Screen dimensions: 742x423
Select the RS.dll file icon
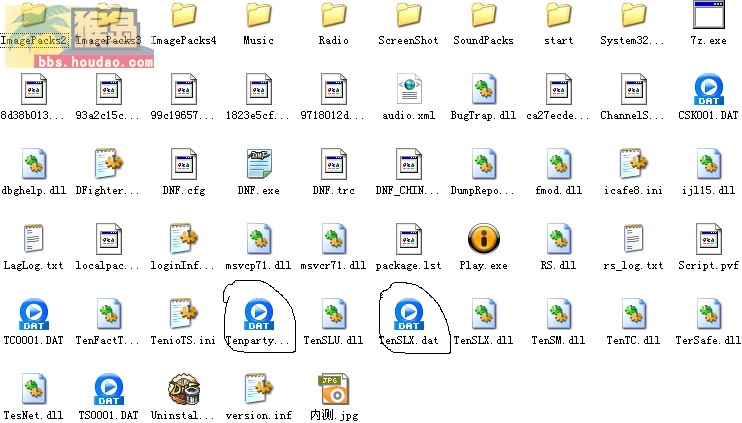click(x=558, y=239)
